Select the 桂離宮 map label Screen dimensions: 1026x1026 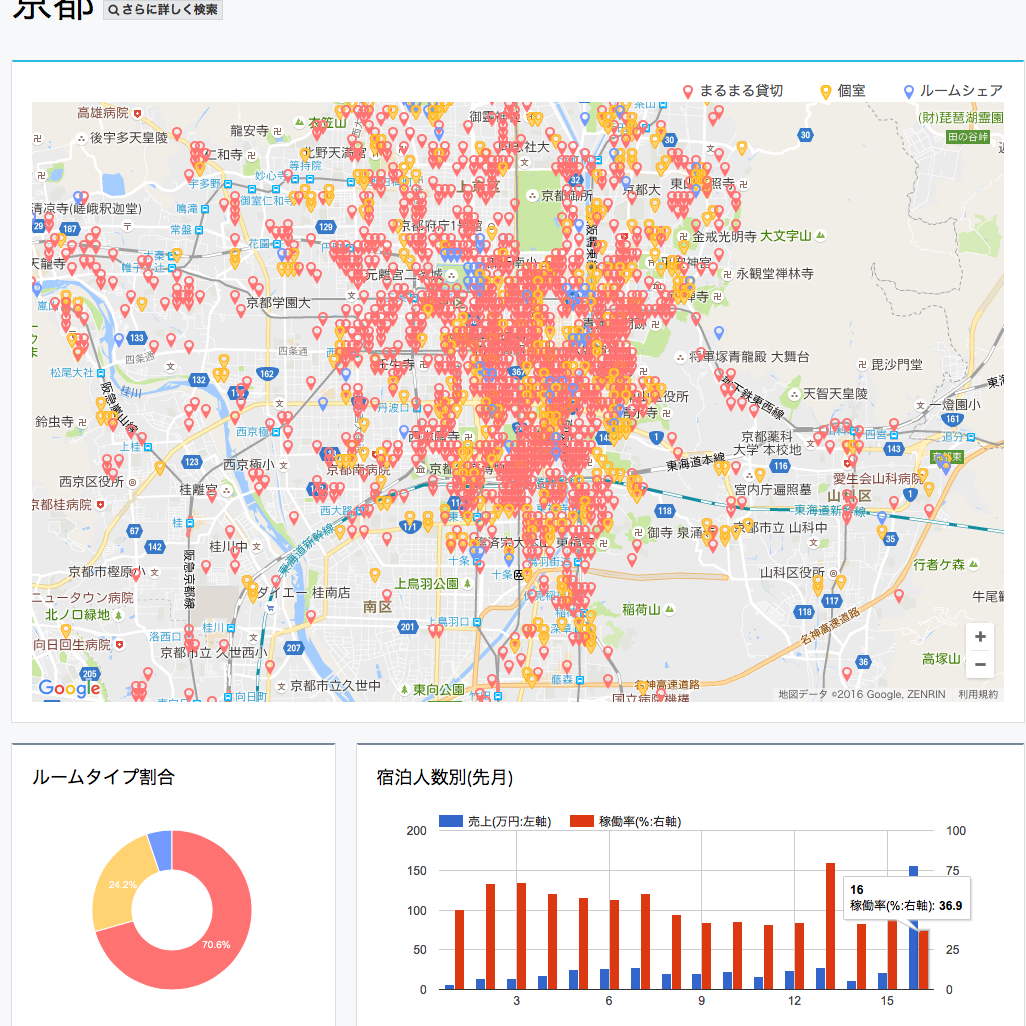click(198, 489)
